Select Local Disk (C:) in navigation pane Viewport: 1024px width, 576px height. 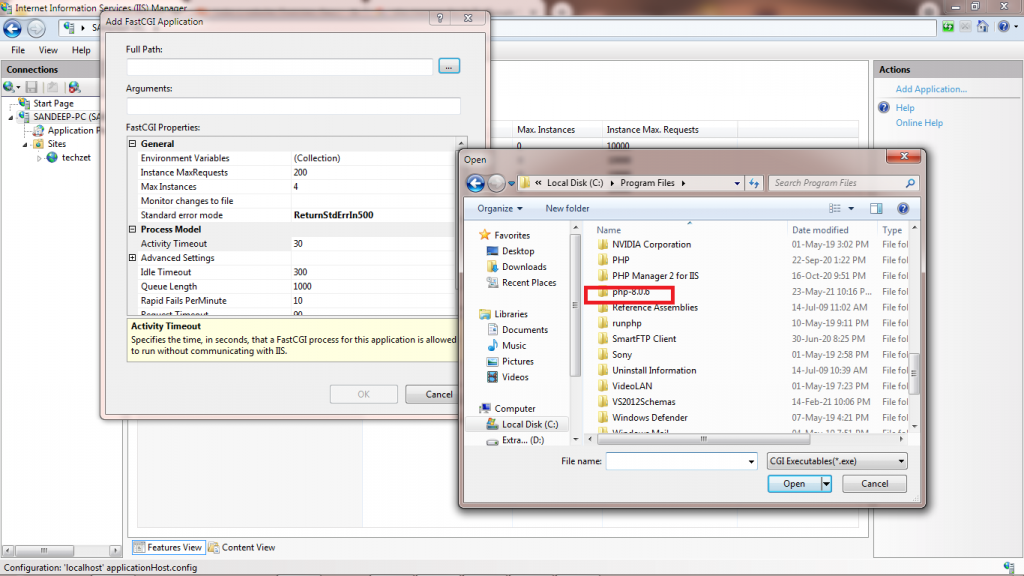tap(529, 424)
